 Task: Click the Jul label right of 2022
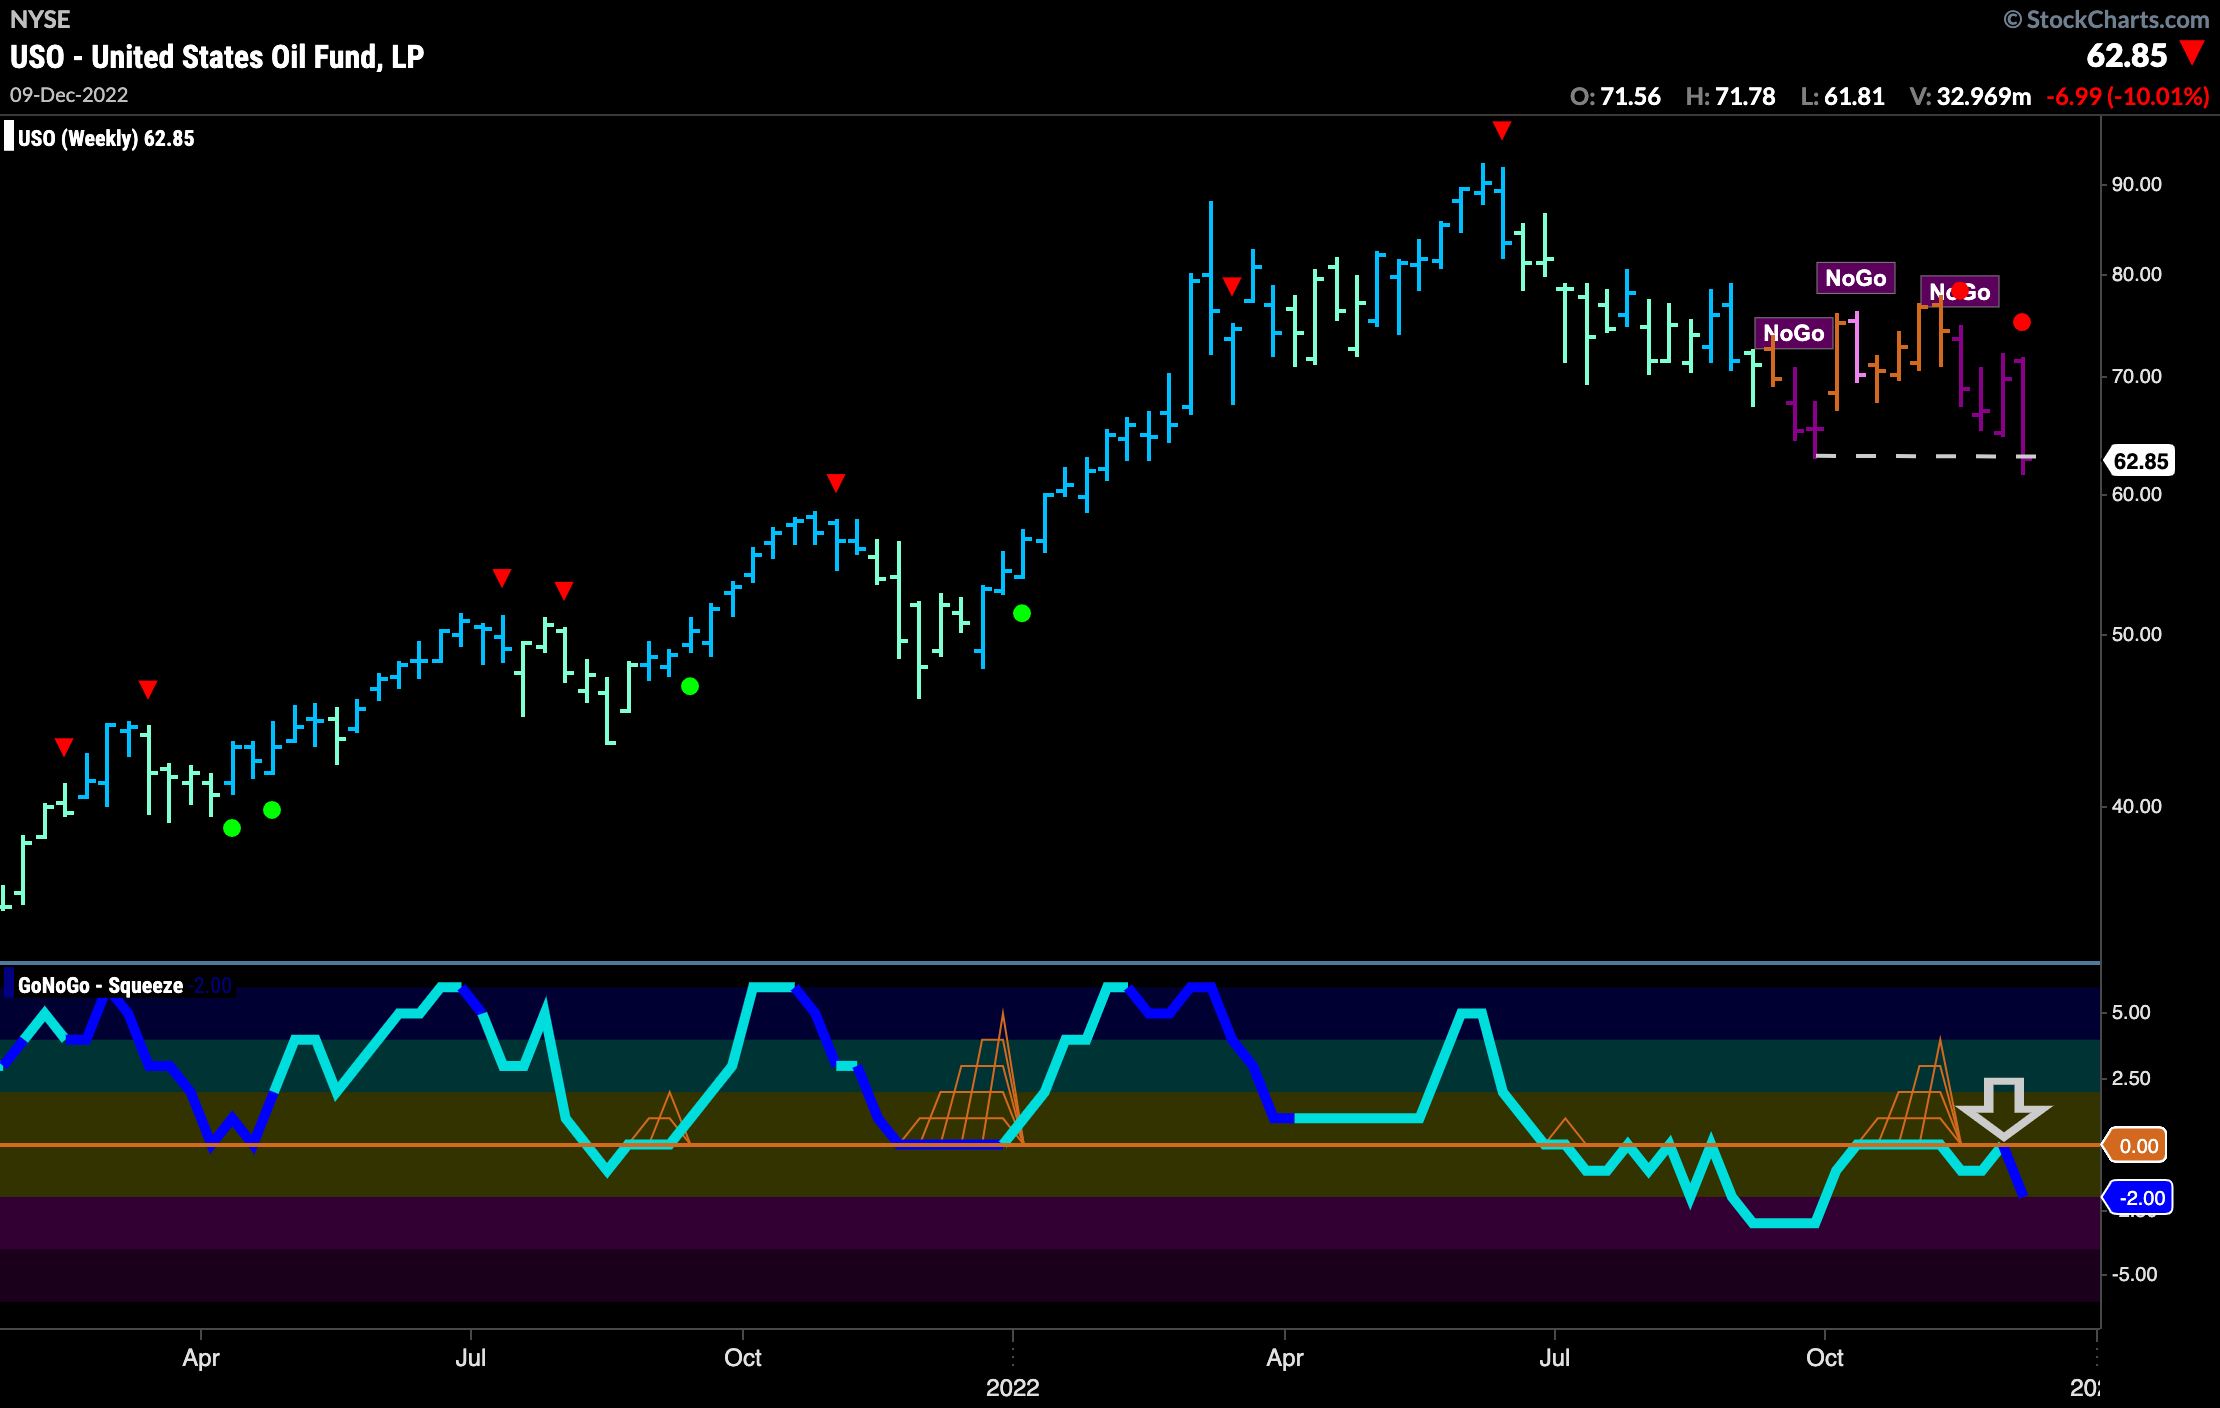click(1555, 1357)
